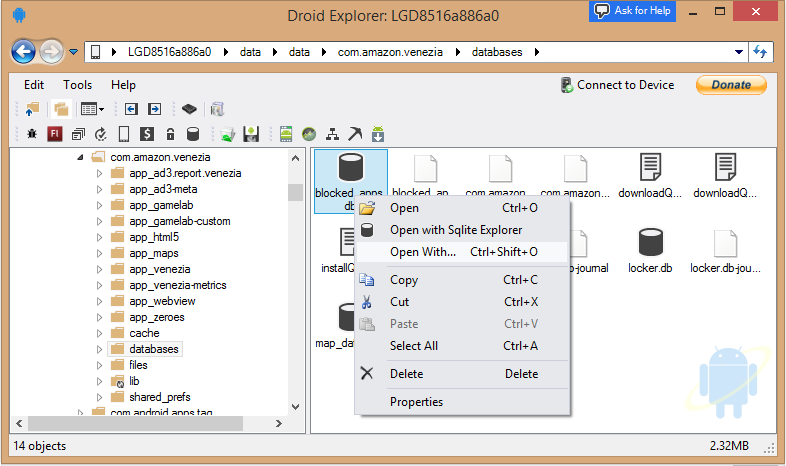The width and height of the screenshot is (786, 466).
Task: Click the Android screen capture icon
Action: coord(286,134)
